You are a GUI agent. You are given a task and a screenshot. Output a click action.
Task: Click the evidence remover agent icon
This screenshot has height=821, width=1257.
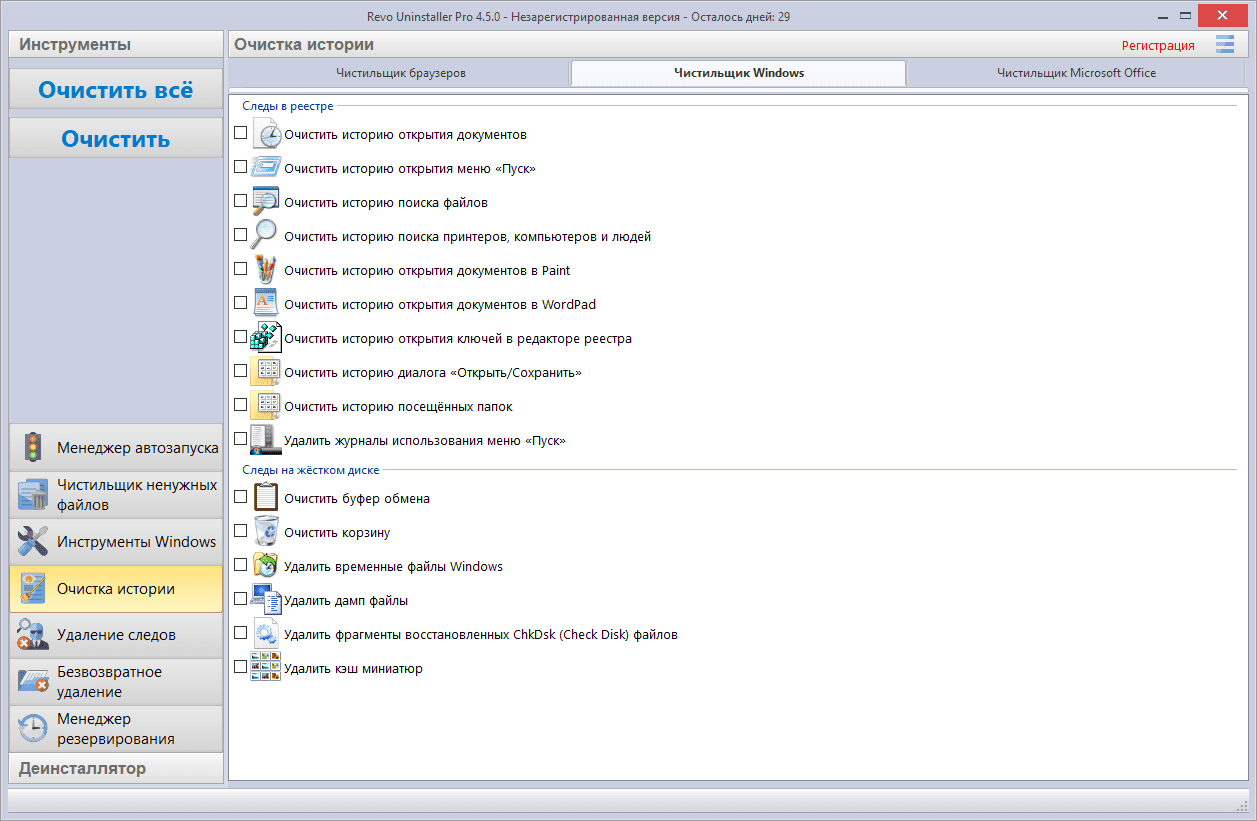pyautogui.click(x=33, y=634)
